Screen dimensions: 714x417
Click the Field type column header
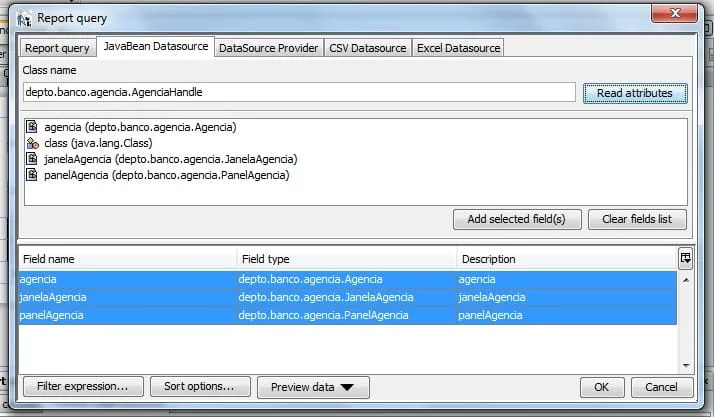click(347, 259)
